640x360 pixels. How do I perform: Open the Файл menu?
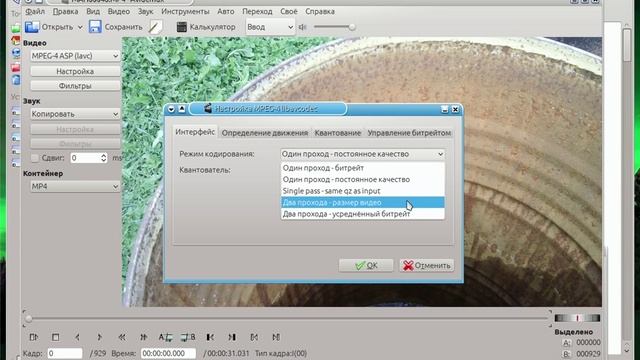pyautogui.click(x=35, y=11)
